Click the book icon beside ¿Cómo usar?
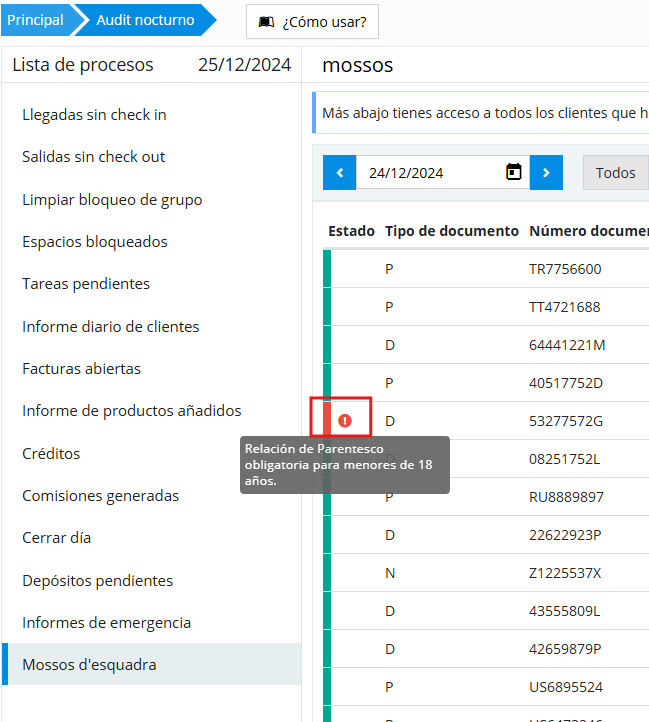Image resolution: width=649 pixels, height=722 pixels. 265,21
